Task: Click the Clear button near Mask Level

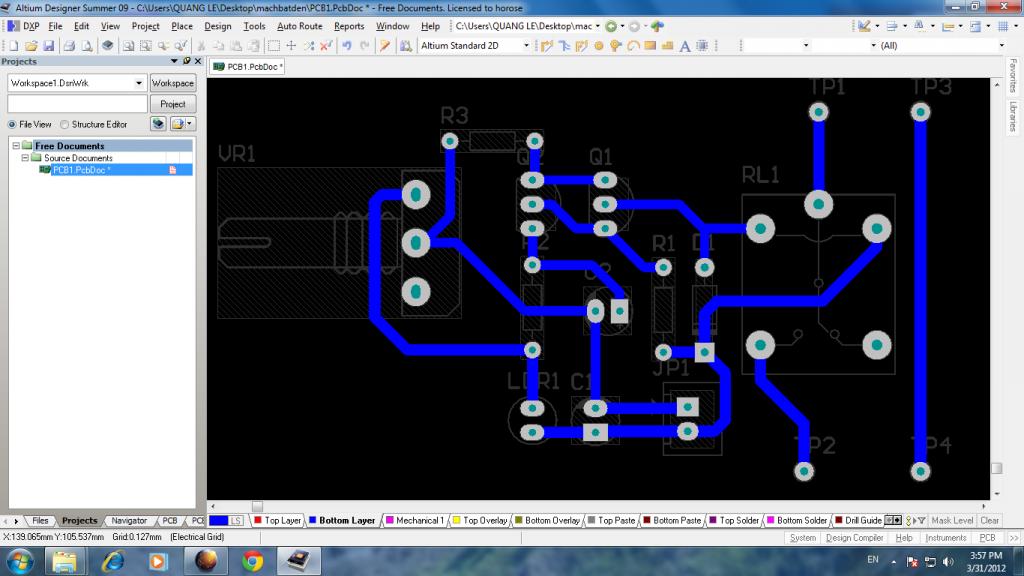Action: (989, 521)
